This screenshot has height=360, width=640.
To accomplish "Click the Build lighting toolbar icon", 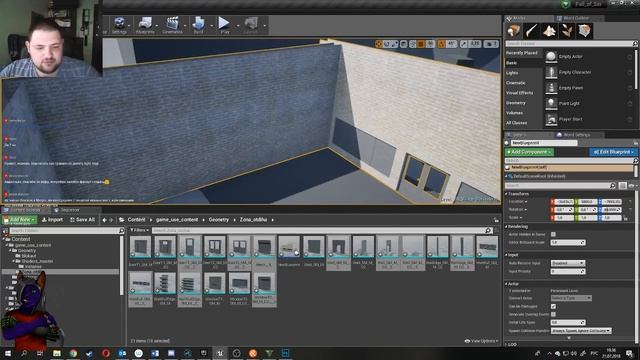I will click(x=198, y=24).
